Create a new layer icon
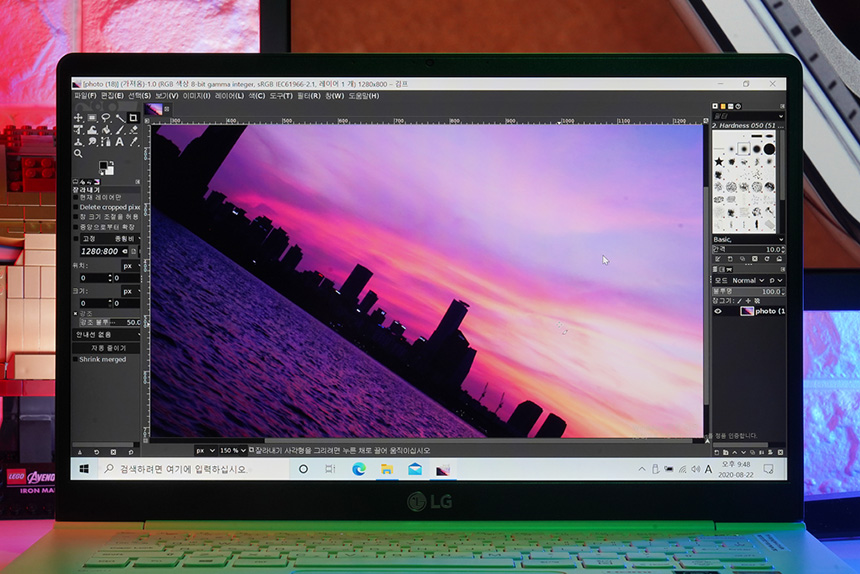The width and height of the screenshot is (860, 574). pyautogui.click(x=717, y=452)
